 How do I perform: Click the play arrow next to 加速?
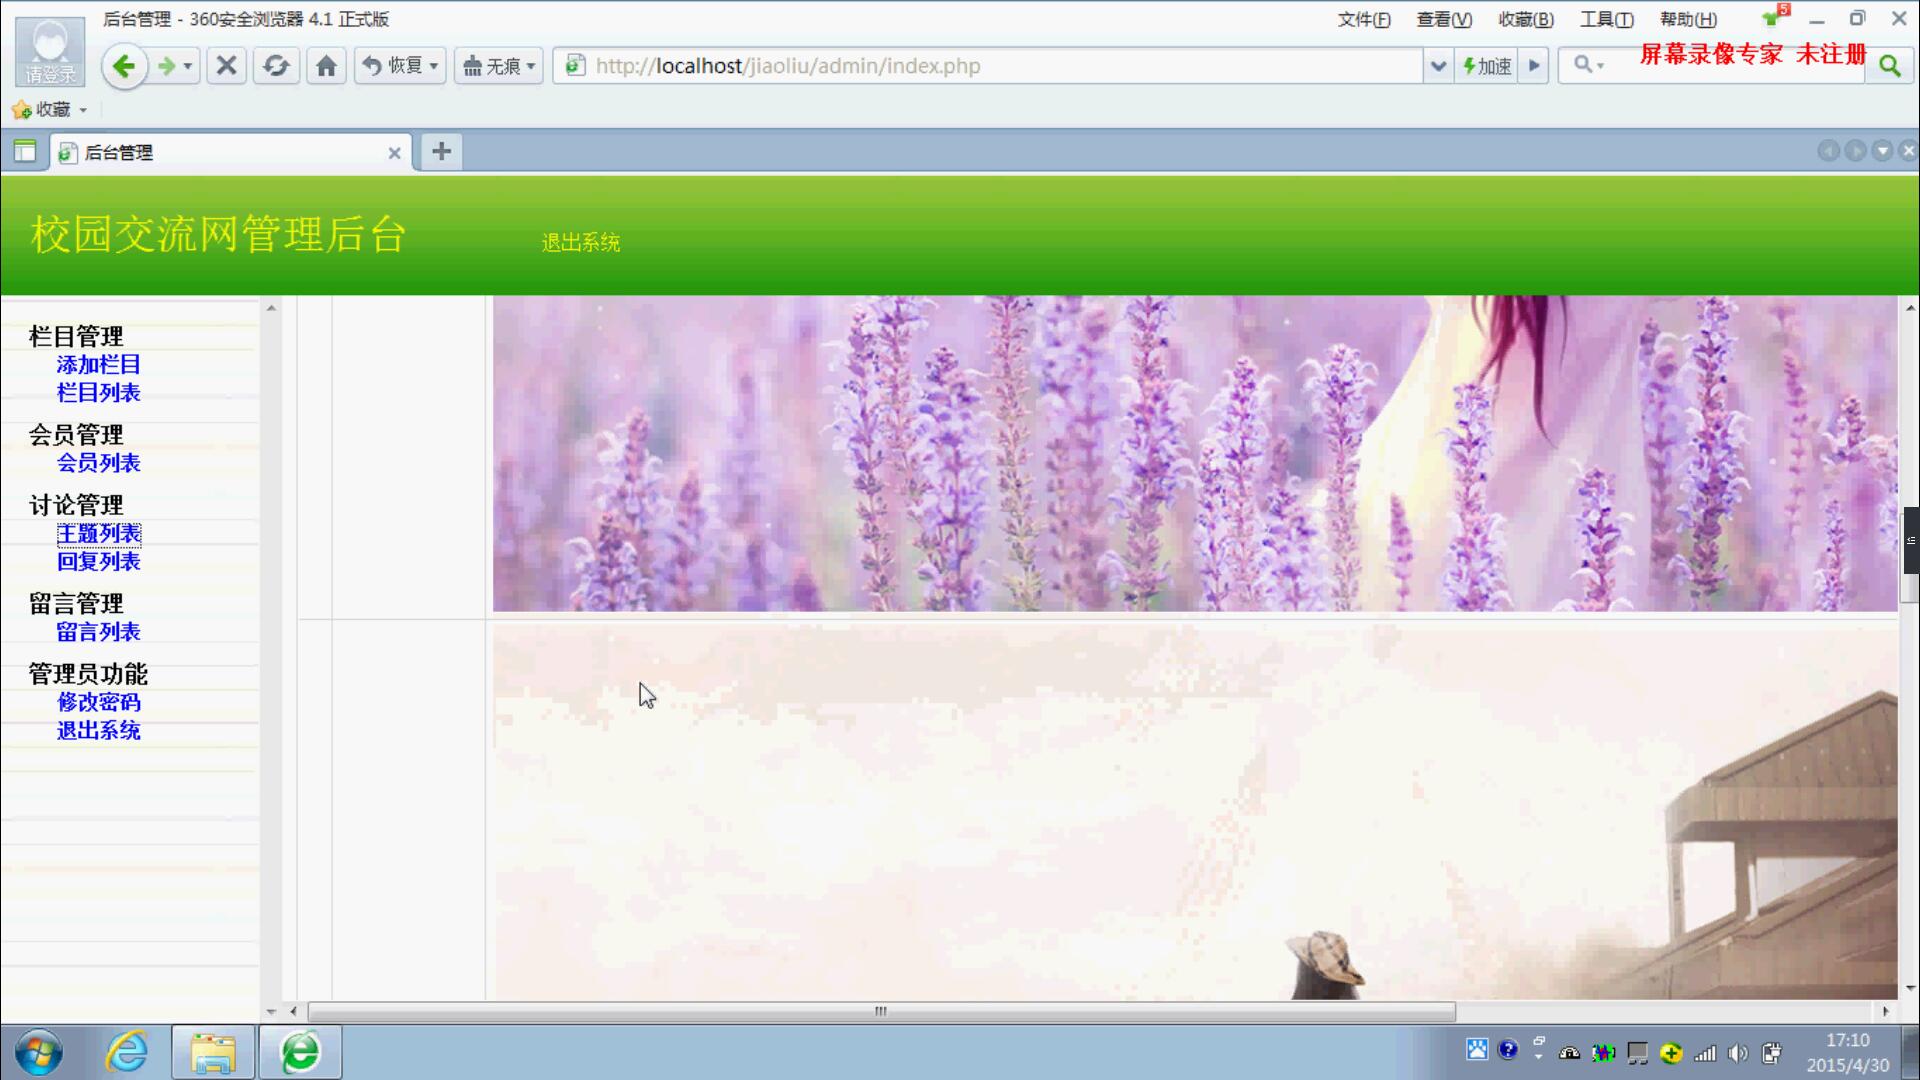[1534, 66]
